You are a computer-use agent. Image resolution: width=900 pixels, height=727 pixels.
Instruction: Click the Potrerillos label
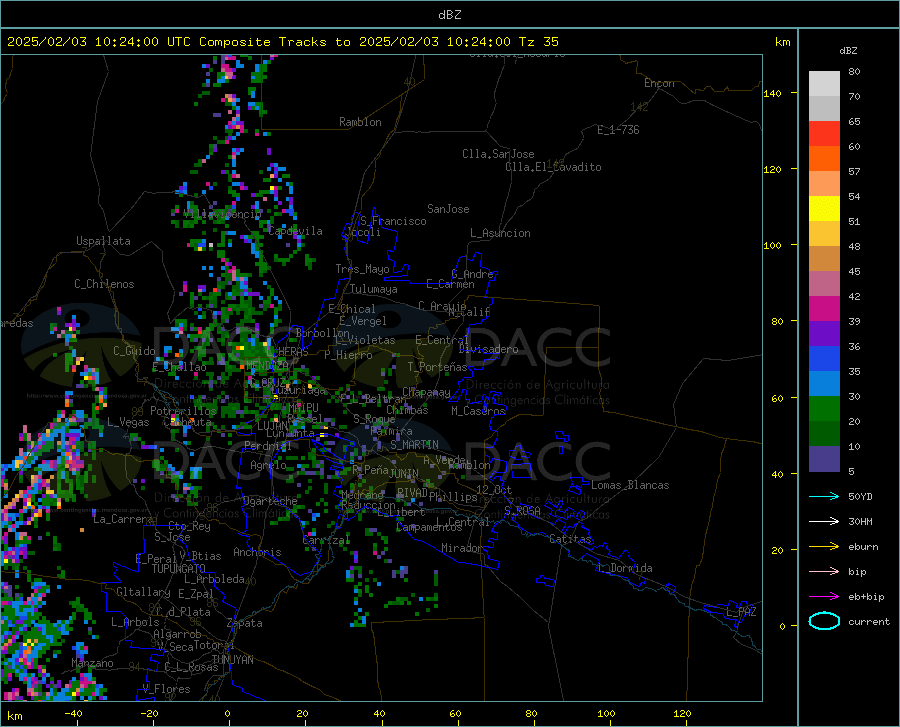tap(183, 411)
